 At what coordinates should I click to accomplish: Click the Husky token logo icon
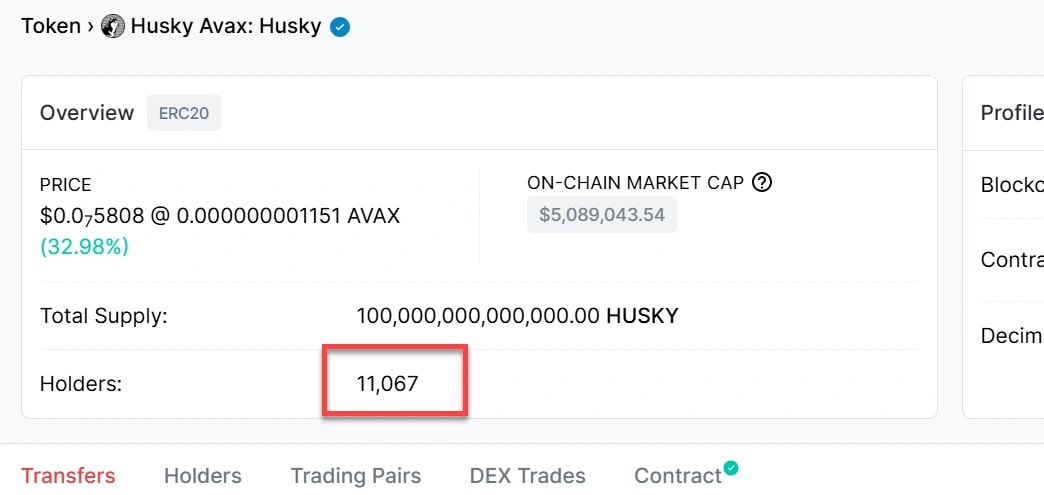coord(113,27)
